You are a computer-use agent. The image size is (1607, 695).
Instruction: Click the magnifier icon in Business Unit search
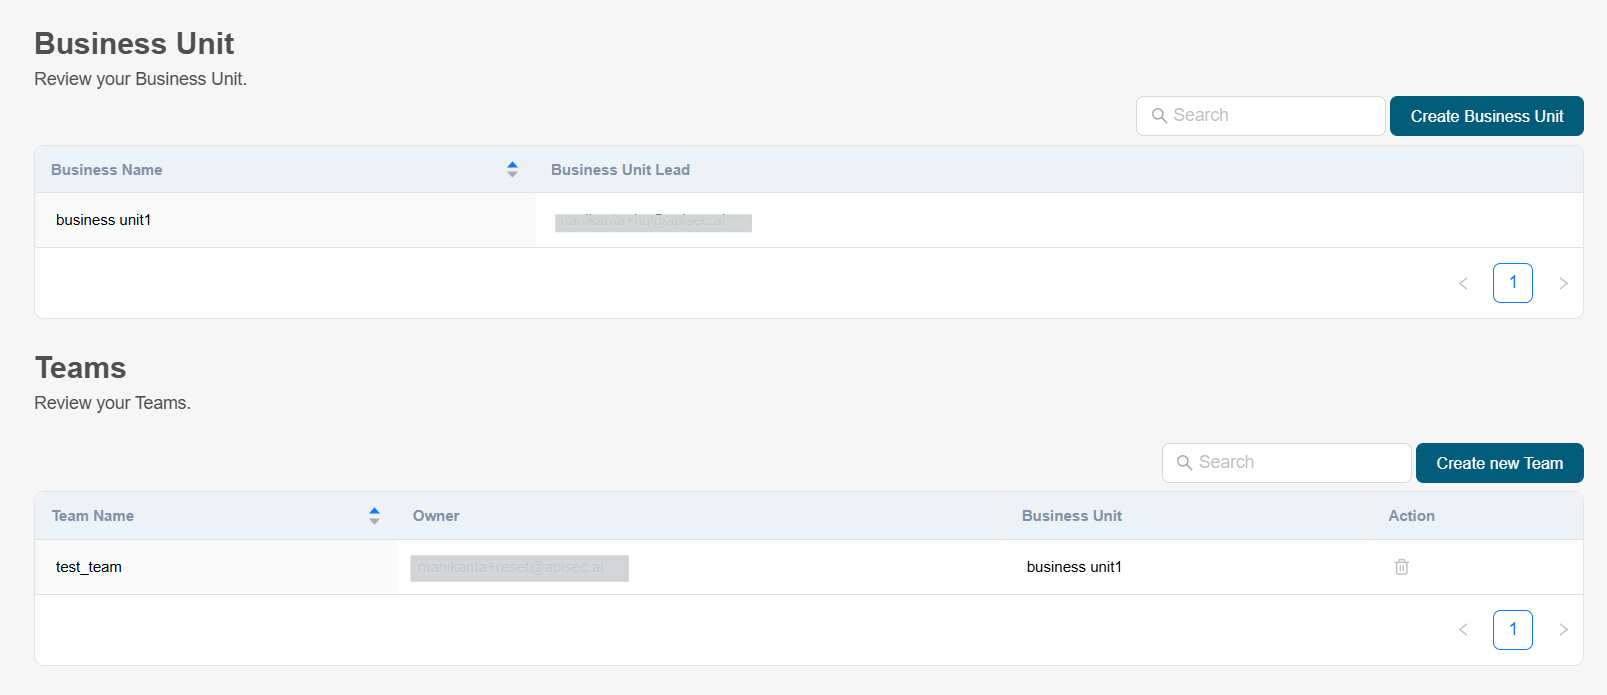[x=1159, y=116]
